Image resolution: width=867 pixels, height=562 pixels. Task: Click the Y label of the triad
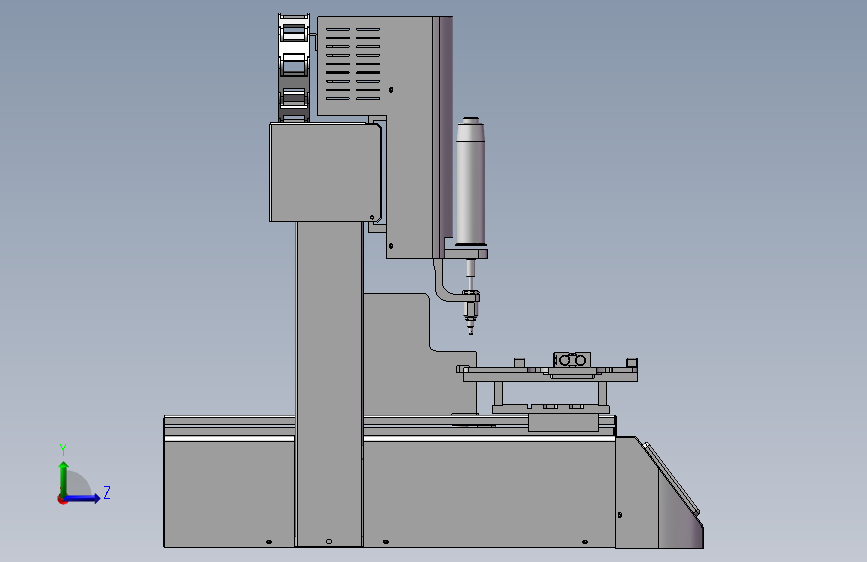coord(63,450)
